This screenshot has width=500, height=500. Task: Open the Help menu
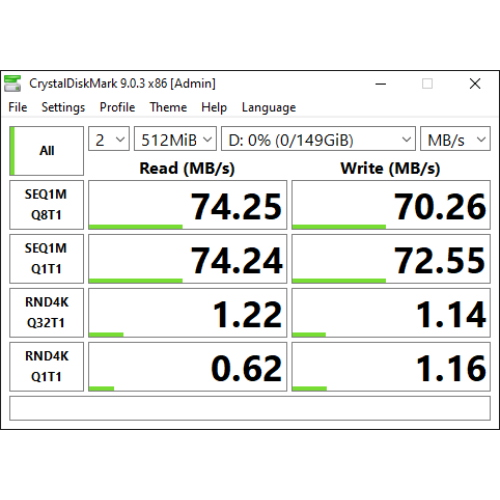coord(214,107)
